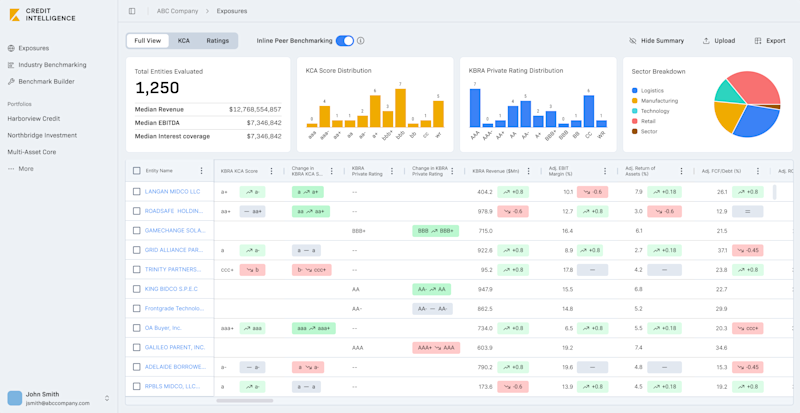Viewport: 800px width, 413px height.
Task: Open the Frontgrade Technolo entity link
Action: pos(174,308)
